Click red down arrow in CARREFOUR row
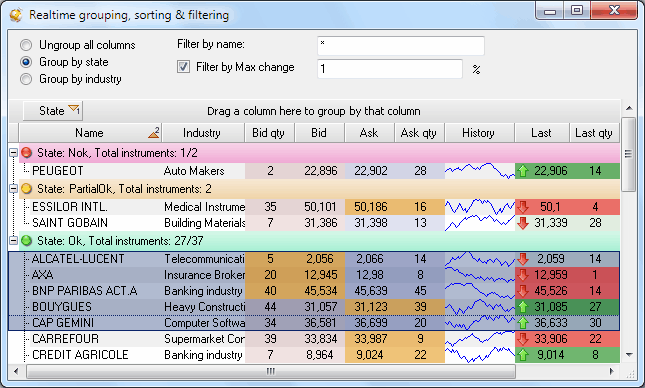Image resolution: width=645 pixels, height=388 pixels. coord(523,339)
